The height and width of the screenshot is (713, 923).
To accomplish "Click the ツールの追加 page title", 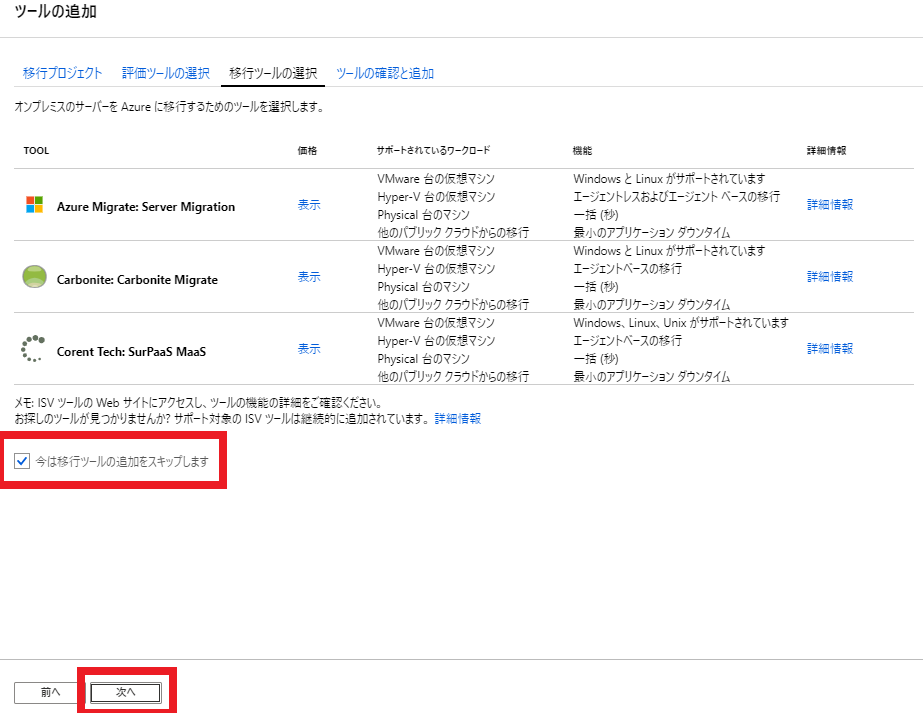I will [x=55, y=12].
